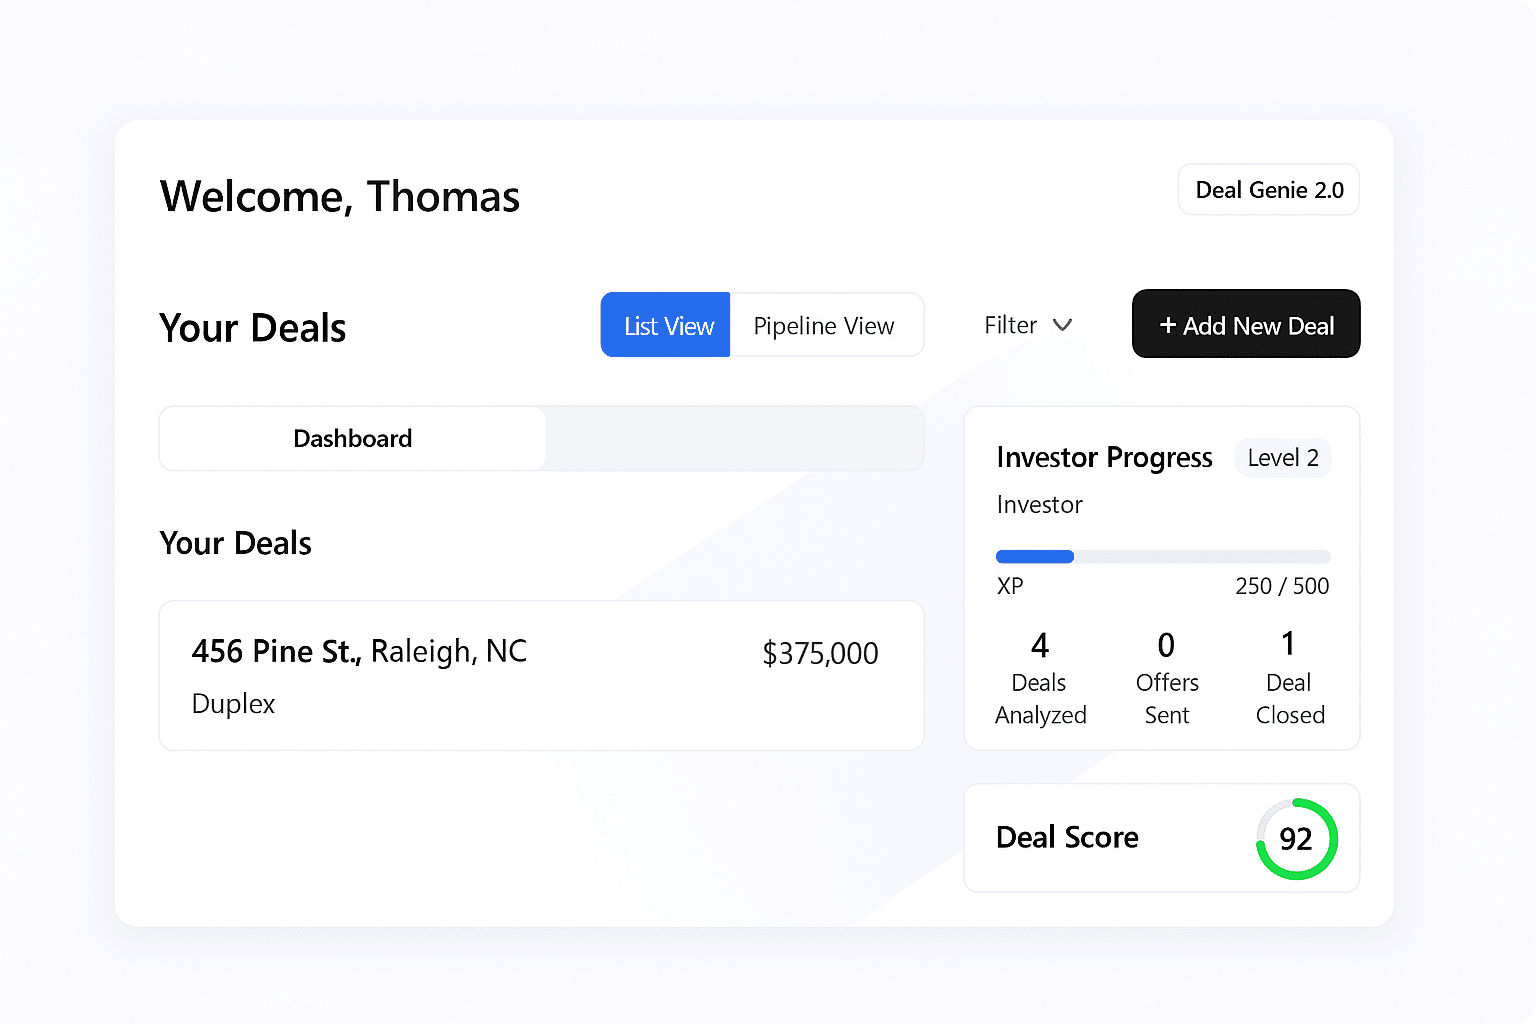1536x1024 pixels.
Task: Open the 456 Pine St. deal card
Action: pos(541,675)
